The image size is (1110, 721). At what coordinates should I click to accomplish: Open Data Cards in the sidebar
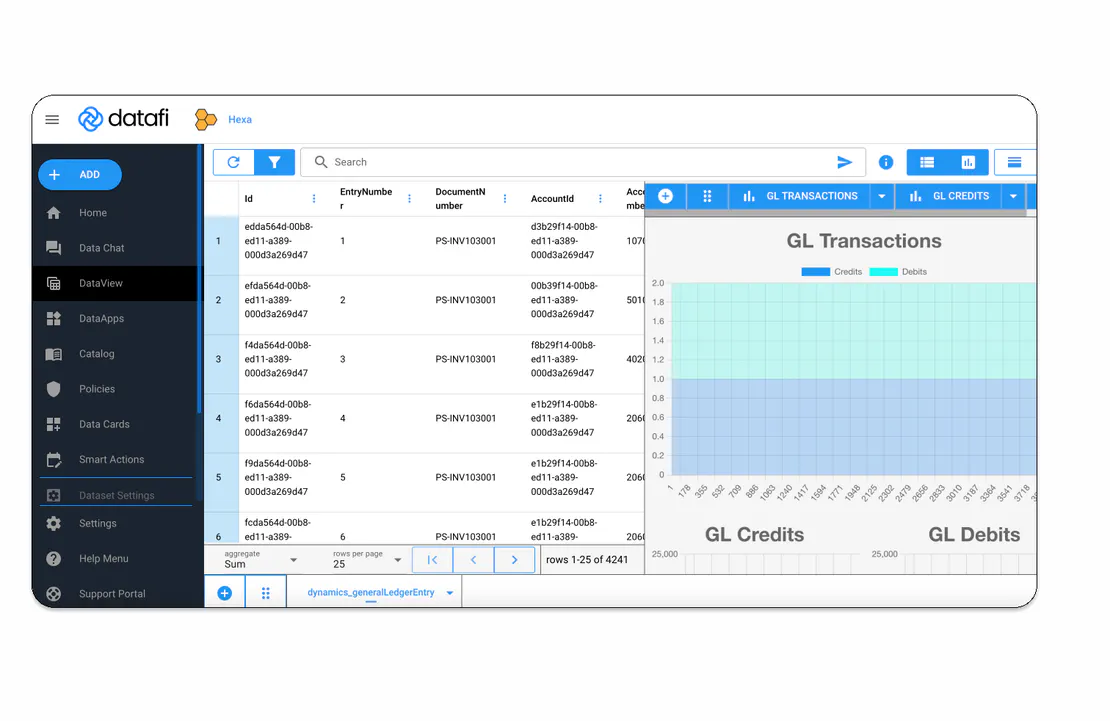[104, 424]
